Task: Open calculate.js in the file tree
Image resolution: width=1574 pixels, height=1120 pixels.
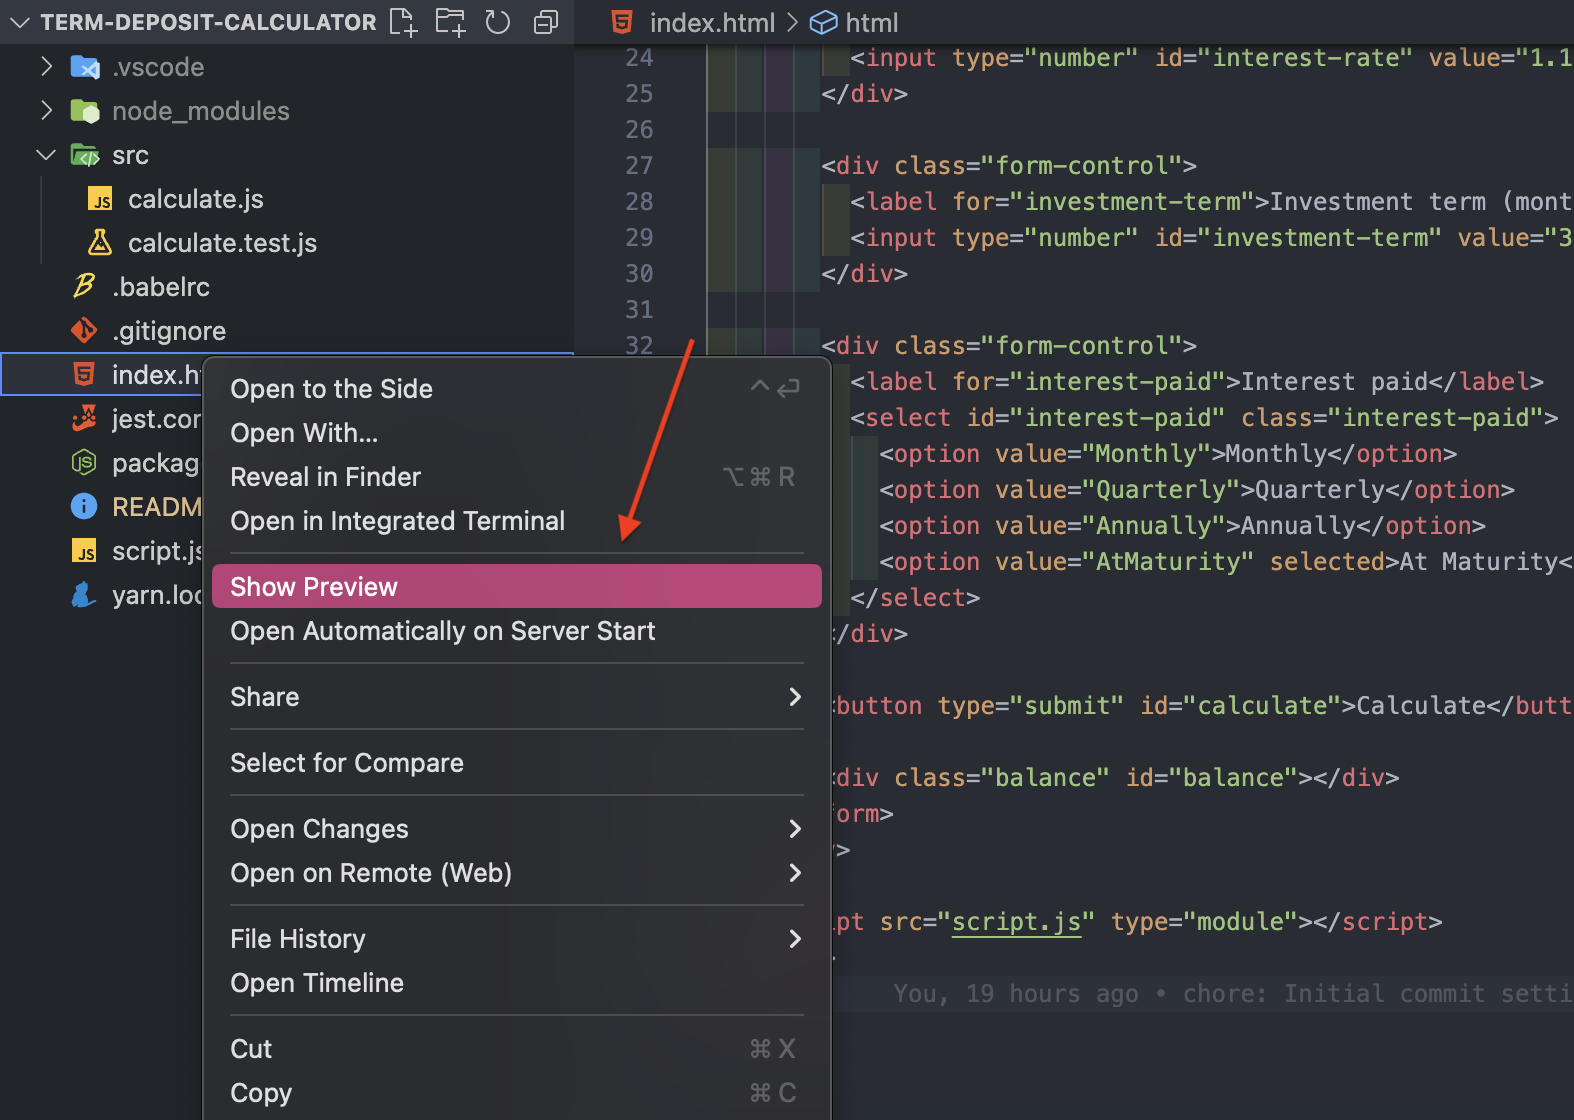Action: 196,199
